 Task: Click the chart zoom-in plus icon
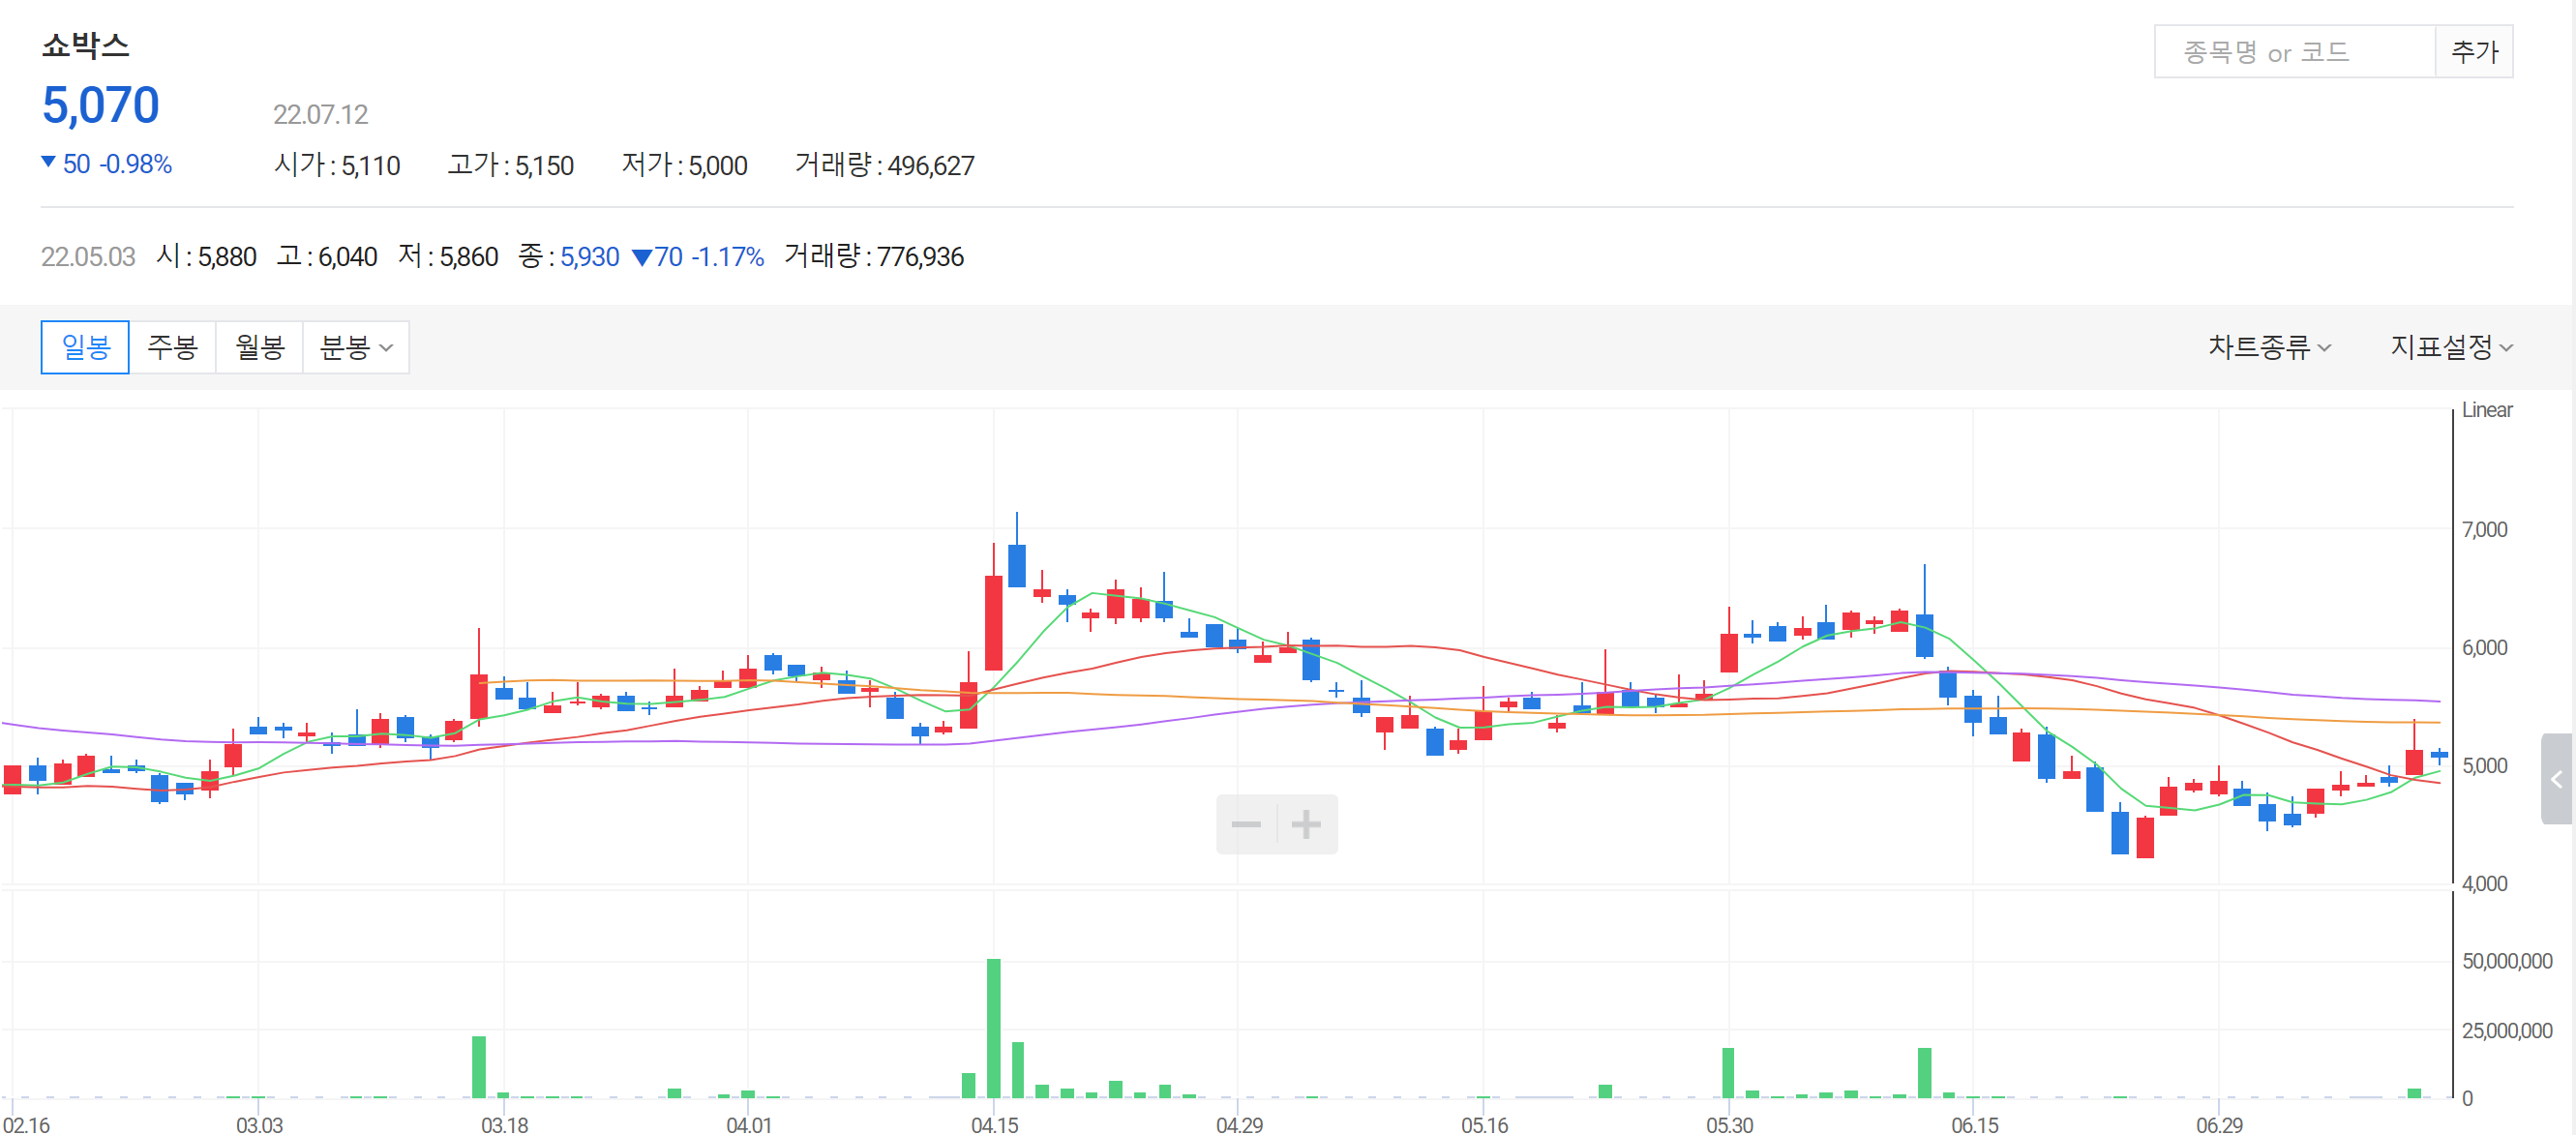[x=1306, y=825]
